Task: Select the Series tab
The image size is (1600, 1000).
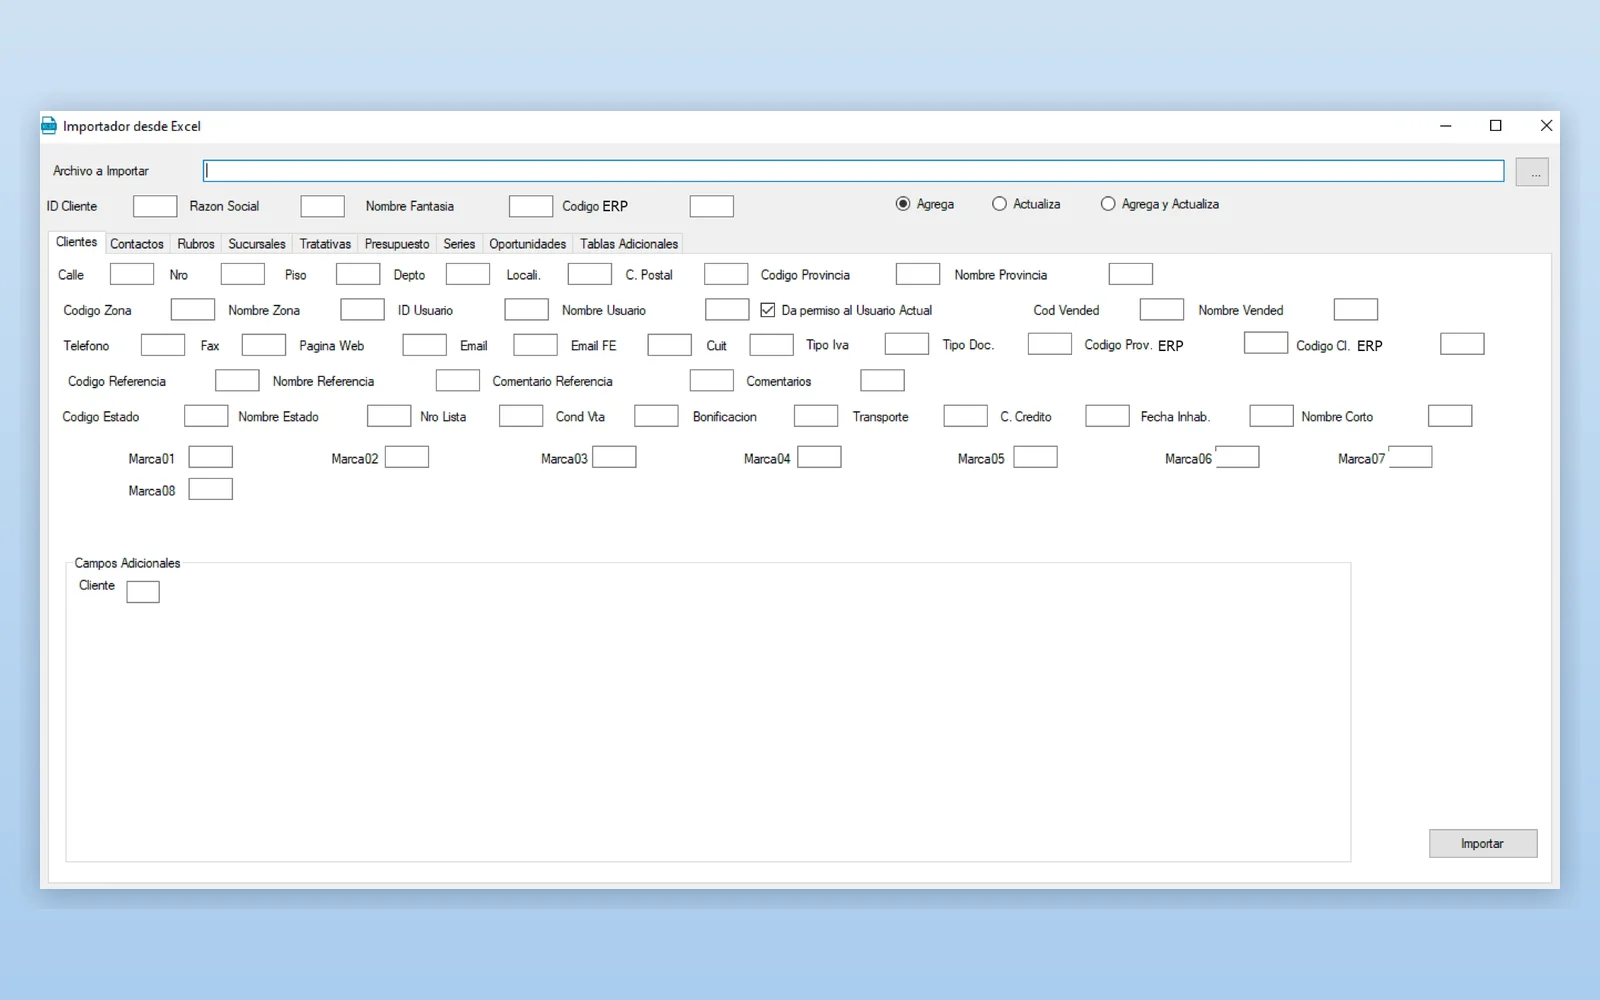Action: point(459,244)
